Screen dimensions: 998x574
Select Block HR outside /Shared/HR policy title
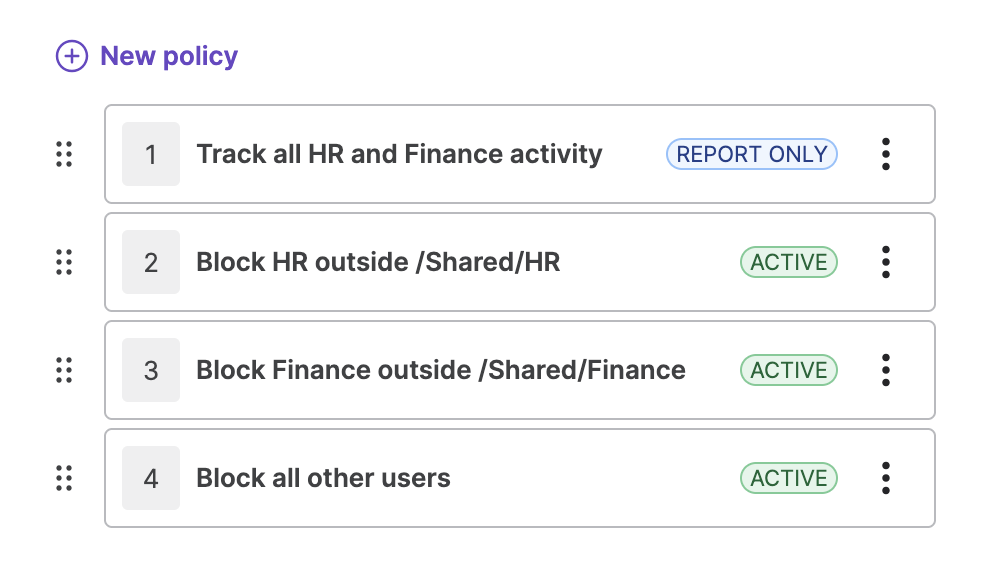(x=378, y=262)
